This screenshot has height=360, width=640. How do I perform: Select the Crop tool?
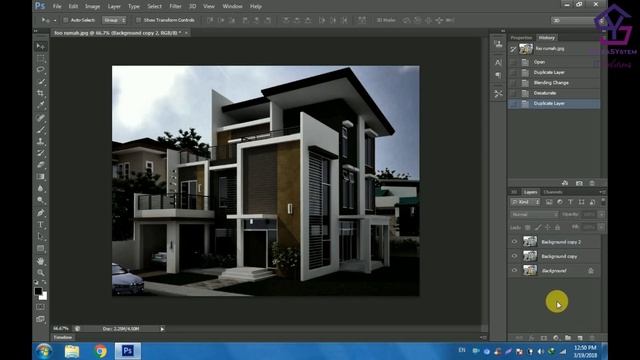(40, 93)
